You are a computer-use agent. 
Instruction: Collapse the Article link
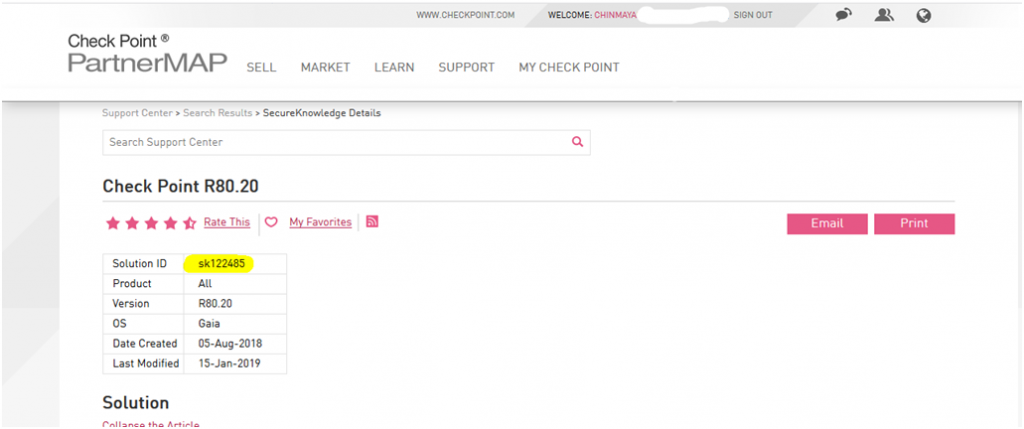tap(151, 424)
